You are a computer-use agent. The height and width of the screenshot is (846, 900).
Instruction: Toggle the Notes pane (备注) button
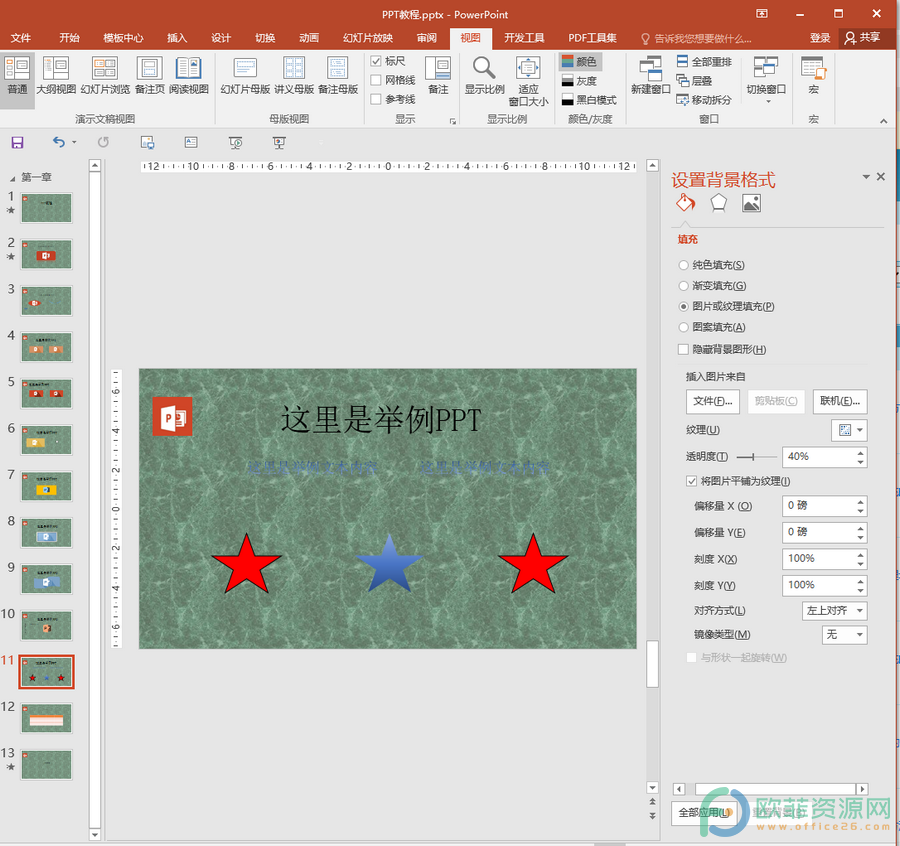[x=438, y=76]
